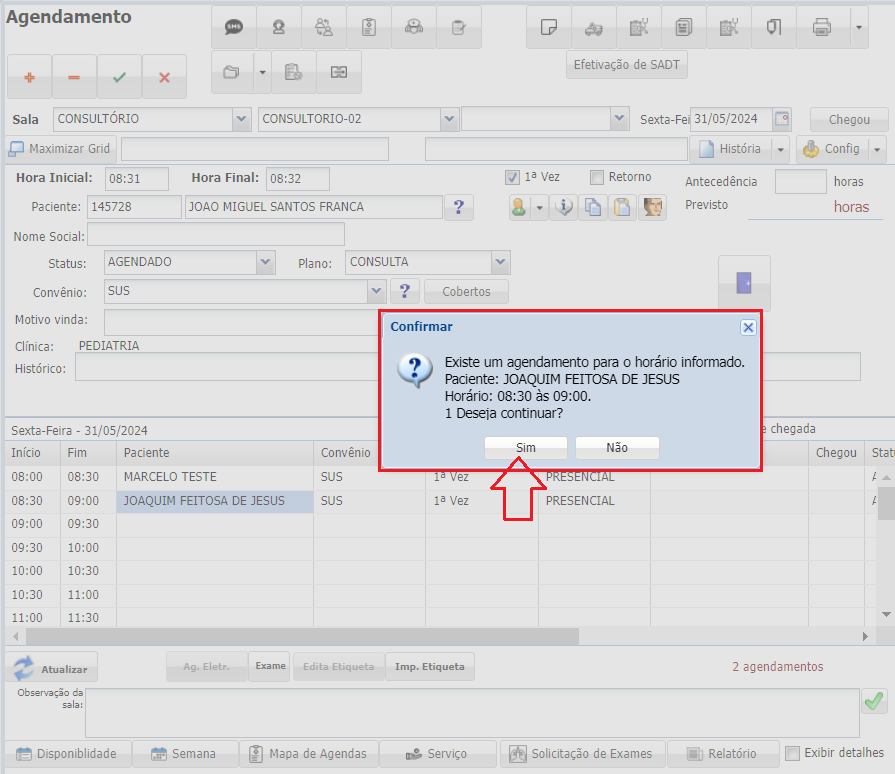Click the red X cancel toolbar button
The height and width of the screenshot is (774, 895).
tap(164, 77)
